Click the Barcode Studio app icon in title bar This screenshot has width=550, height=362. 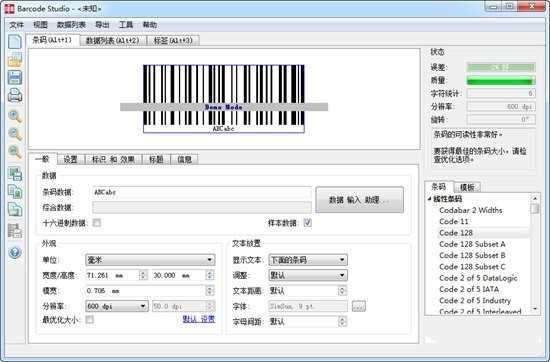[x=9, y=8]
